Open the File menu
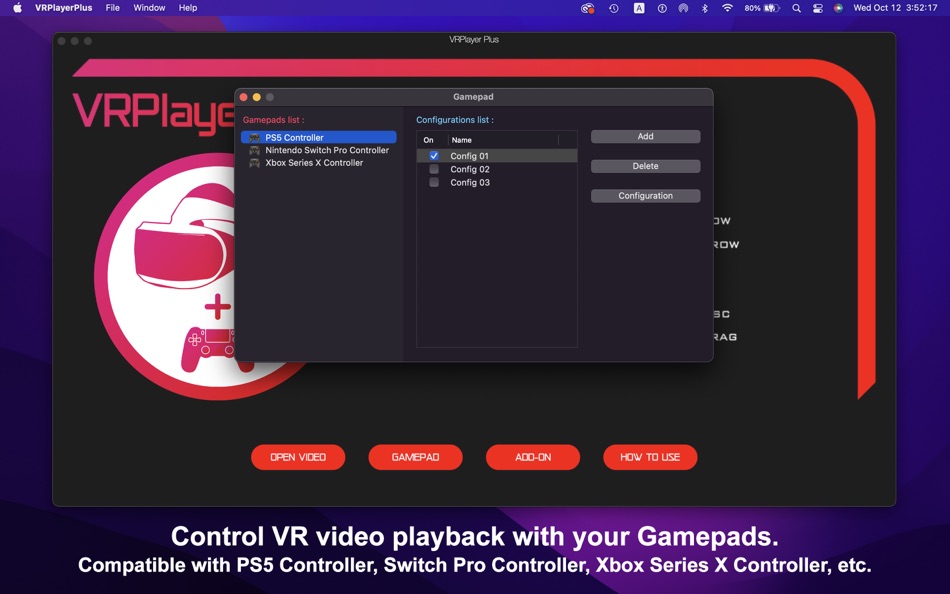This screenshot has width=950, height=594. (x=112, y=8)
